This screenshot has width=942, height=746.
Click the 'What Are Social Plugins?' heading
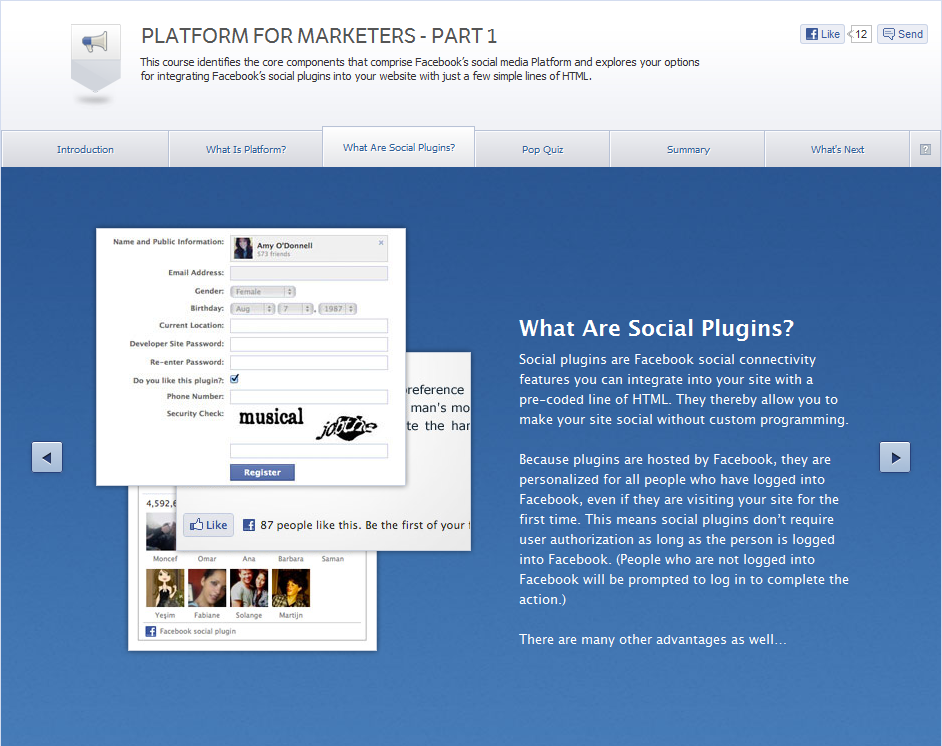pos(657,329)
